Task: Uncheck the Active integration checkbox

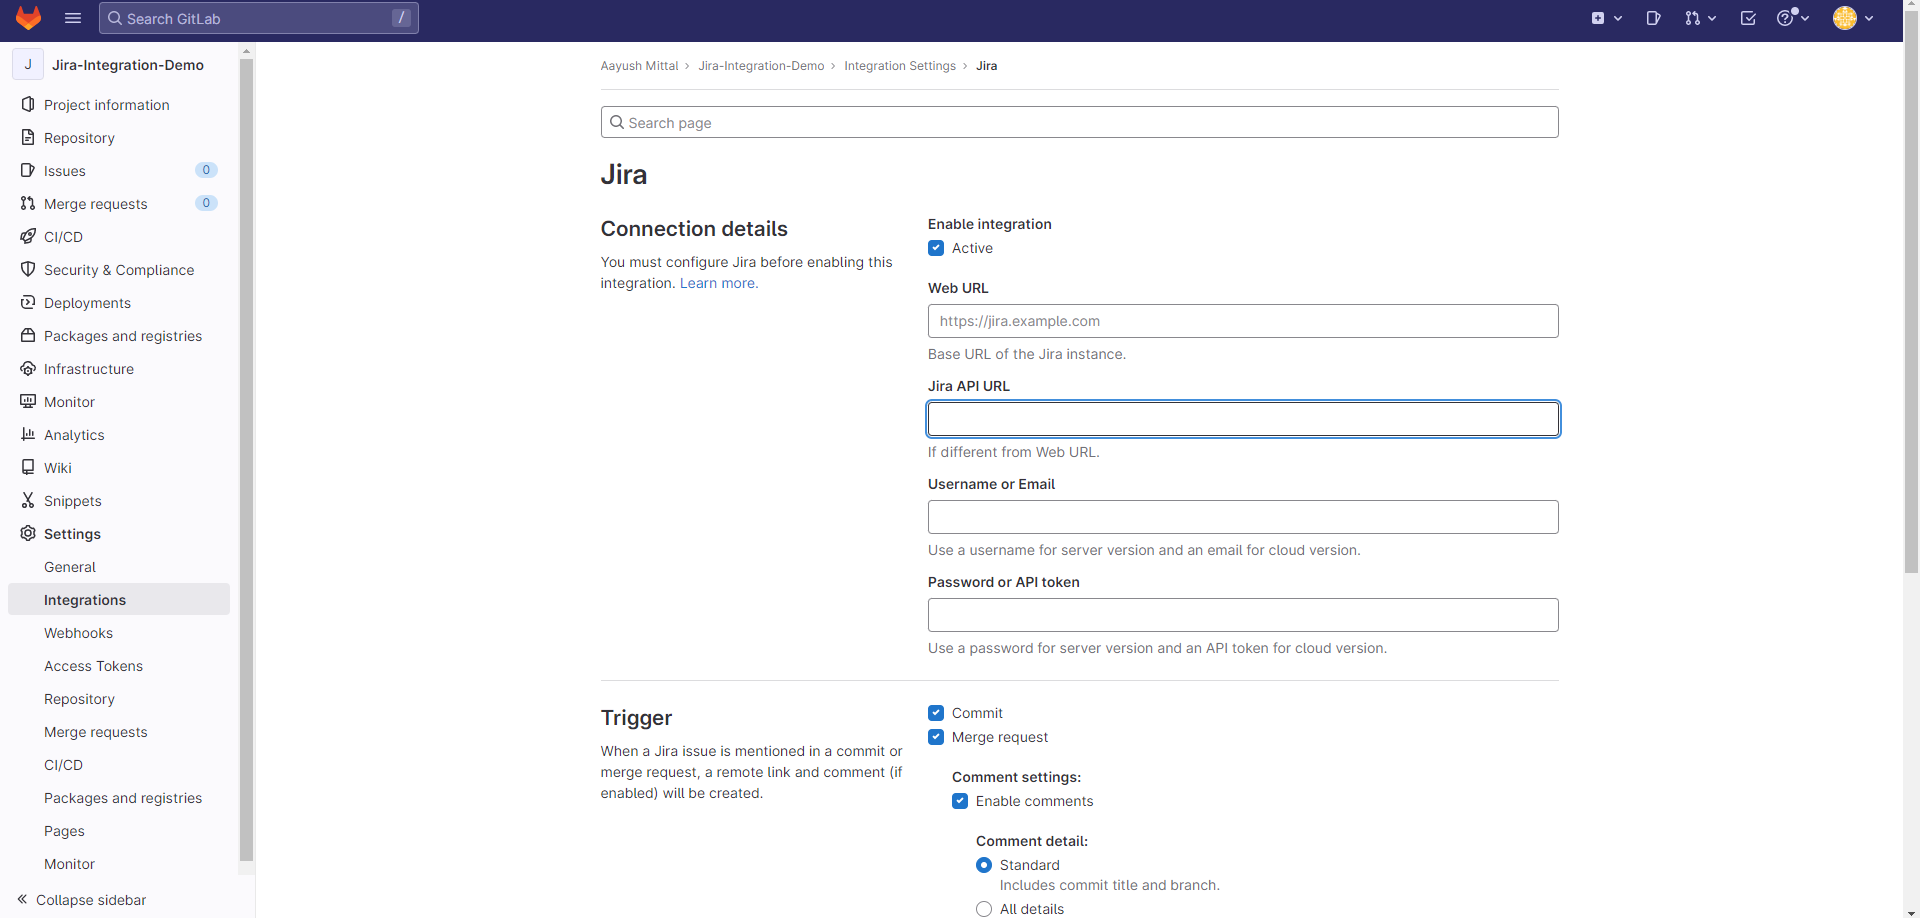Action: point(936,248)
